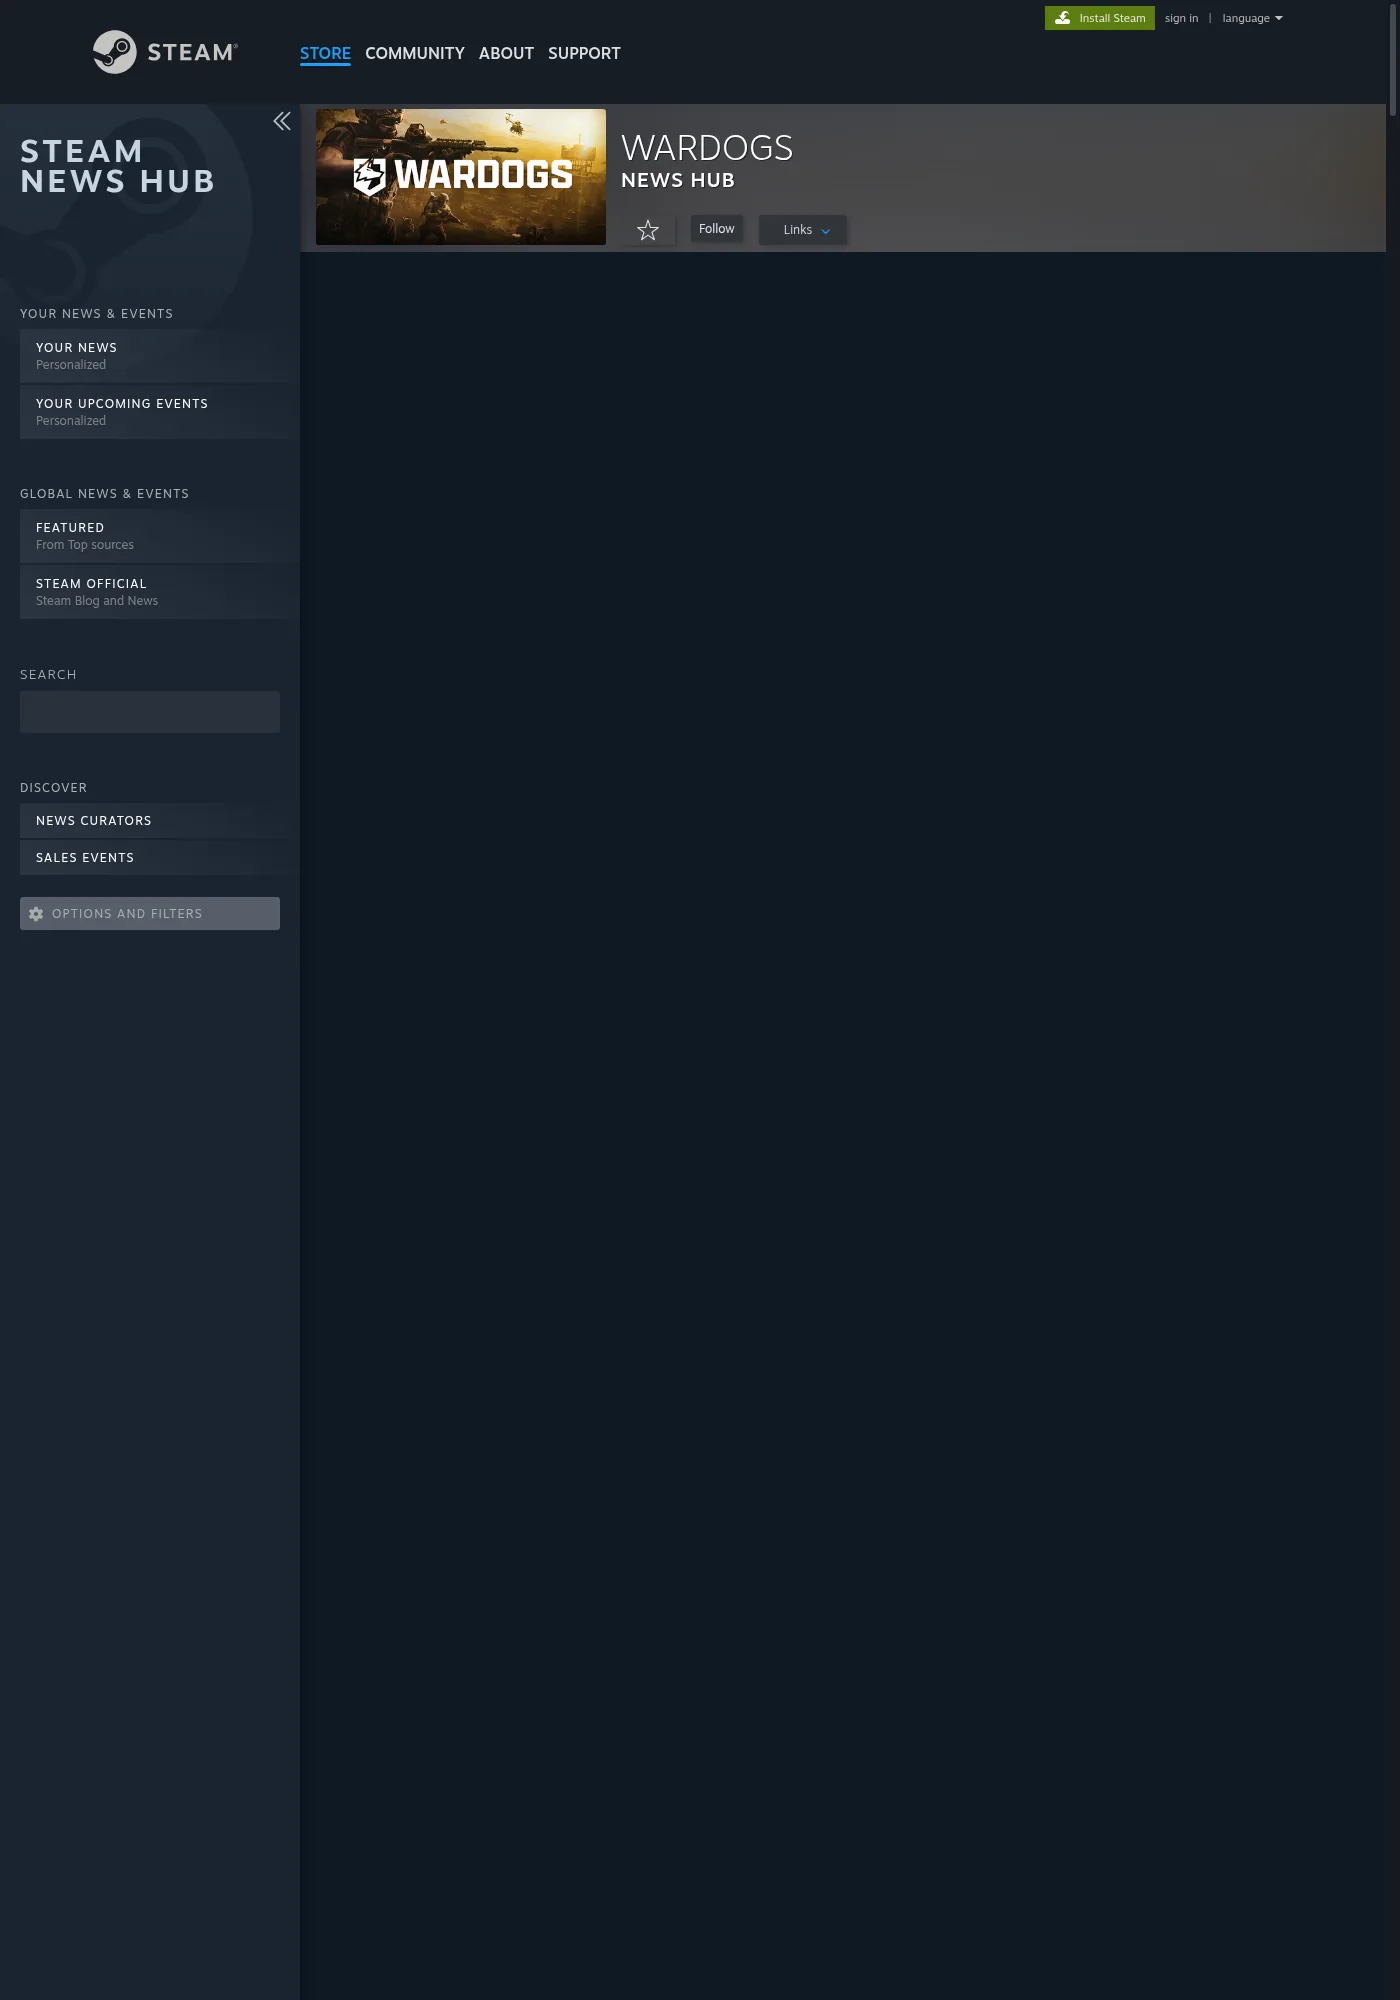The image size is (1400, 2000).
Task: Collapse the news hub sidebar
Action: (x=282, y=121)
